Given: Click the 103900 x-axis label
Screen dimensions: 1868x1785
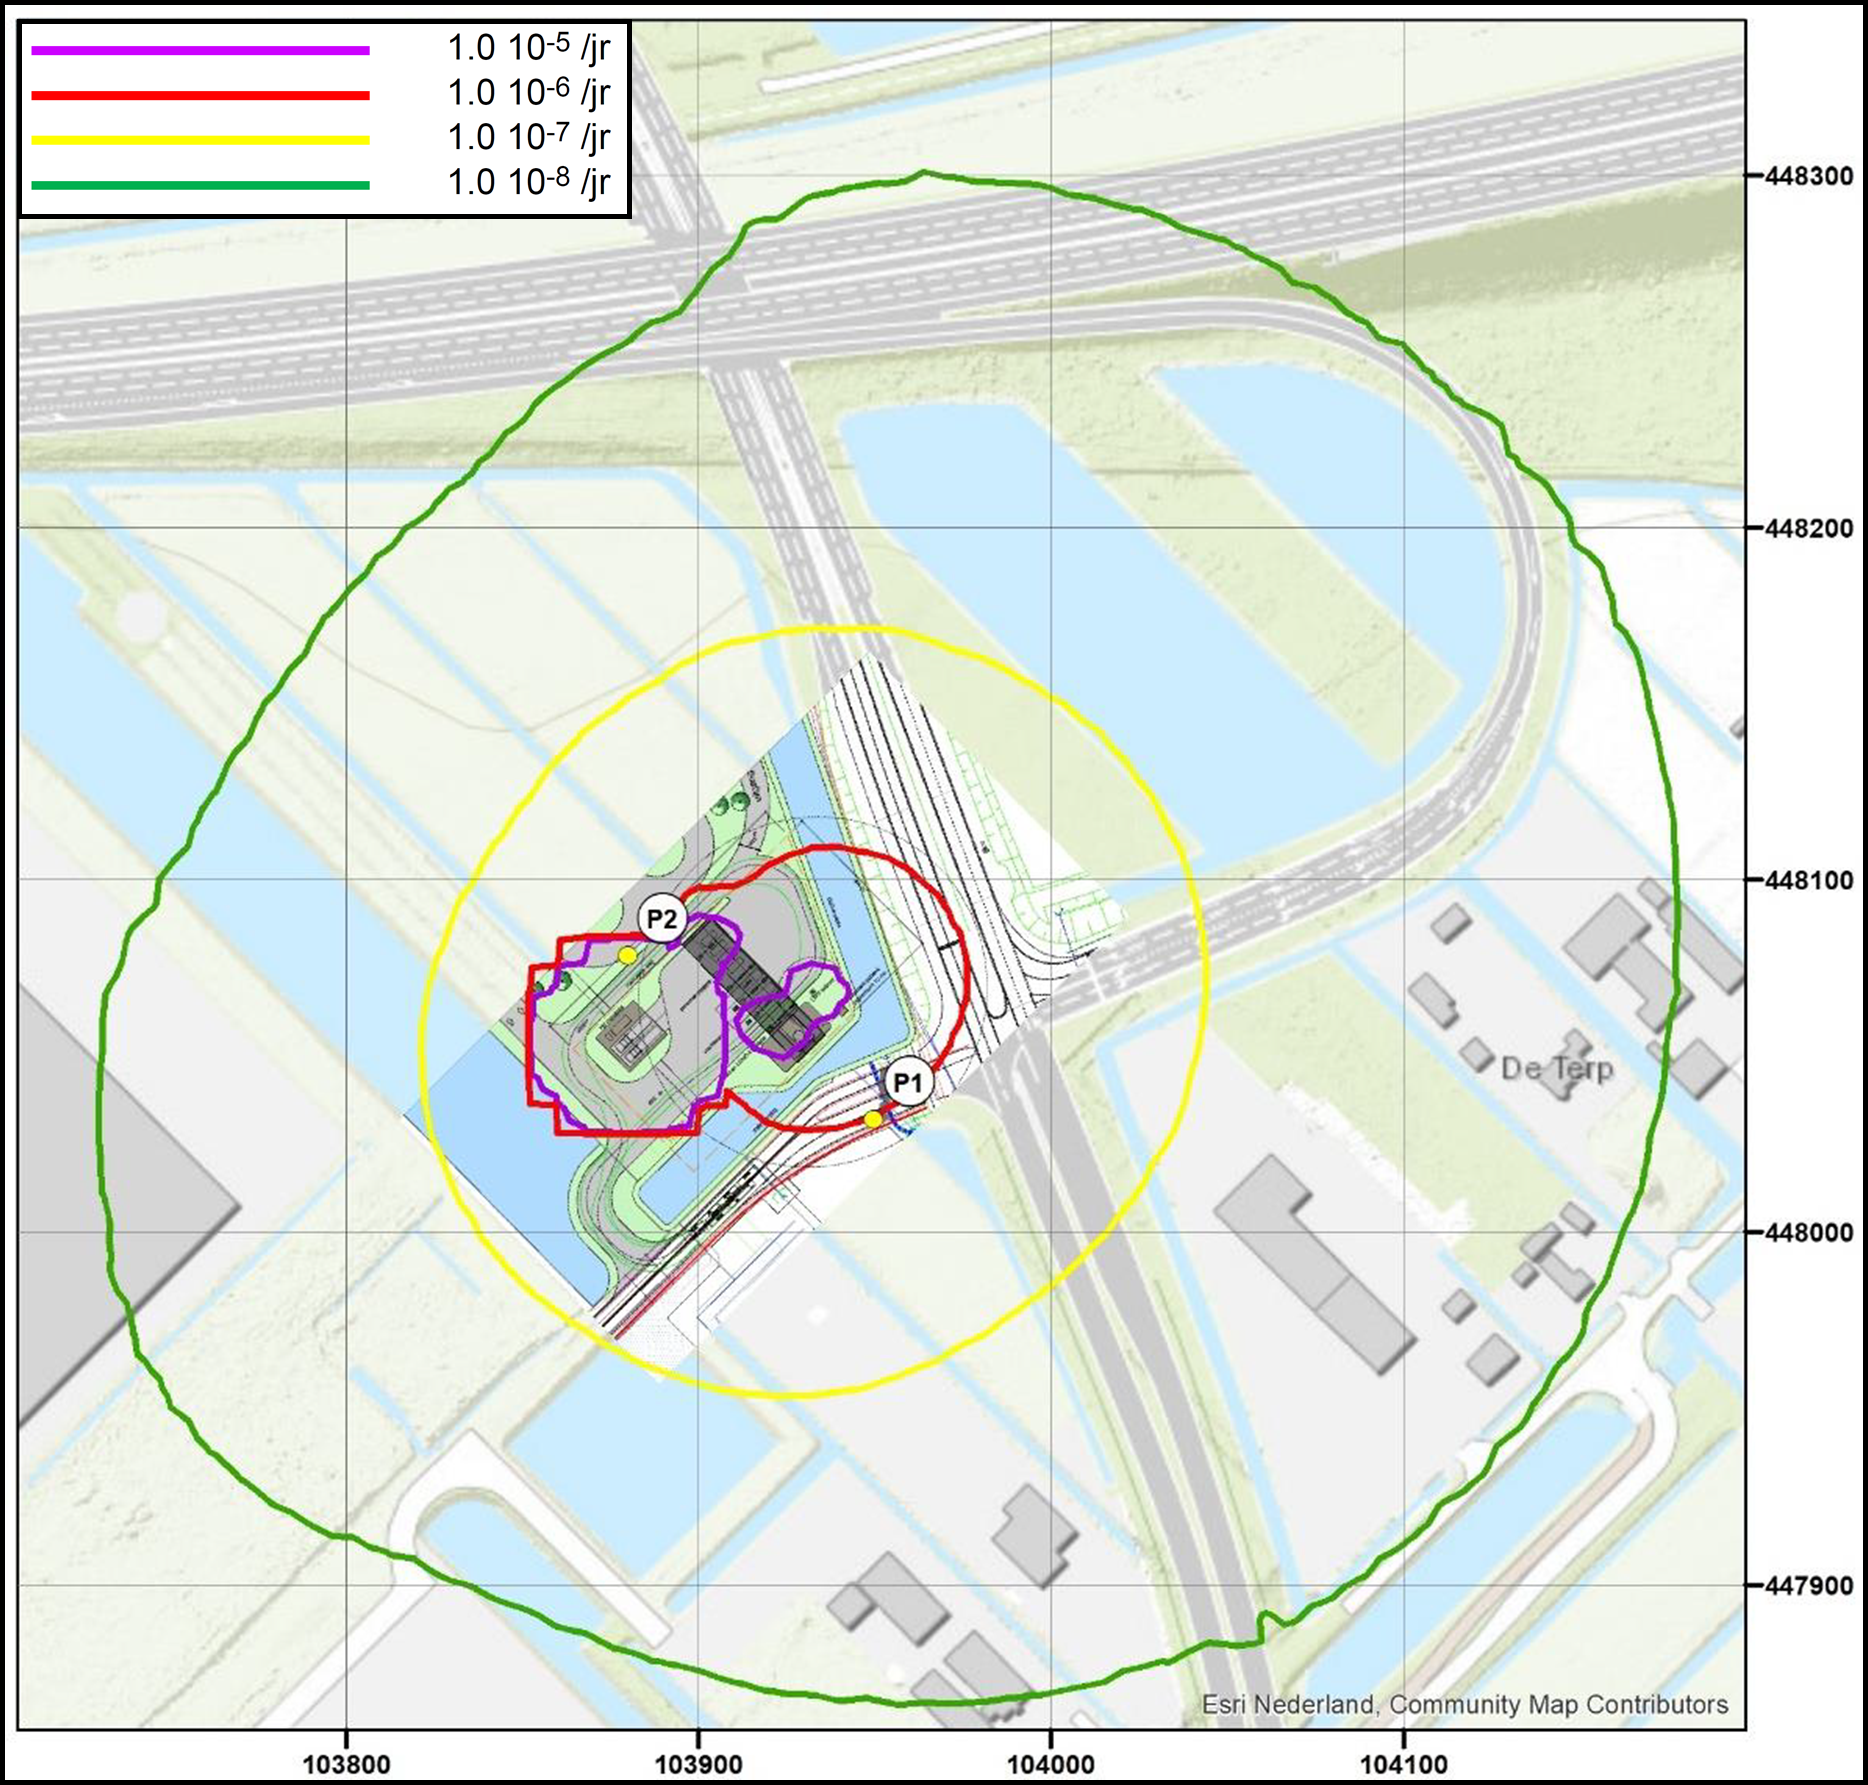Looking at the screenshot, I should [698, 1764].
